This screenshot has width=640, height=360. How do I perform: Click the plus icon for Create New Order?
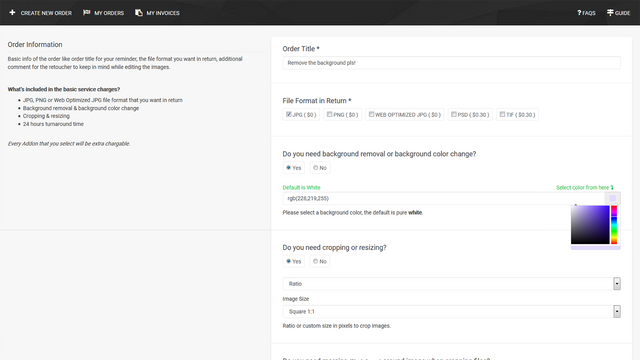tap(12, 13)
